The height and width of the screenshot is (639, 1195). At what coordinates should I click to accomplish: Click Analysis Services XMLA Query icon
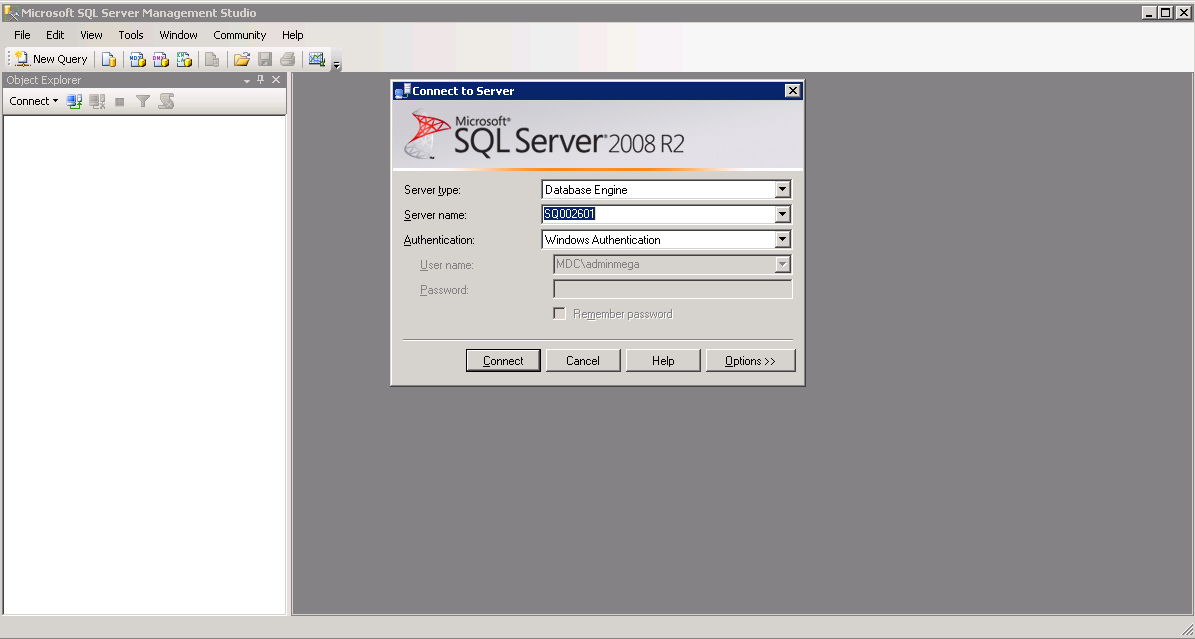(184, 59)
